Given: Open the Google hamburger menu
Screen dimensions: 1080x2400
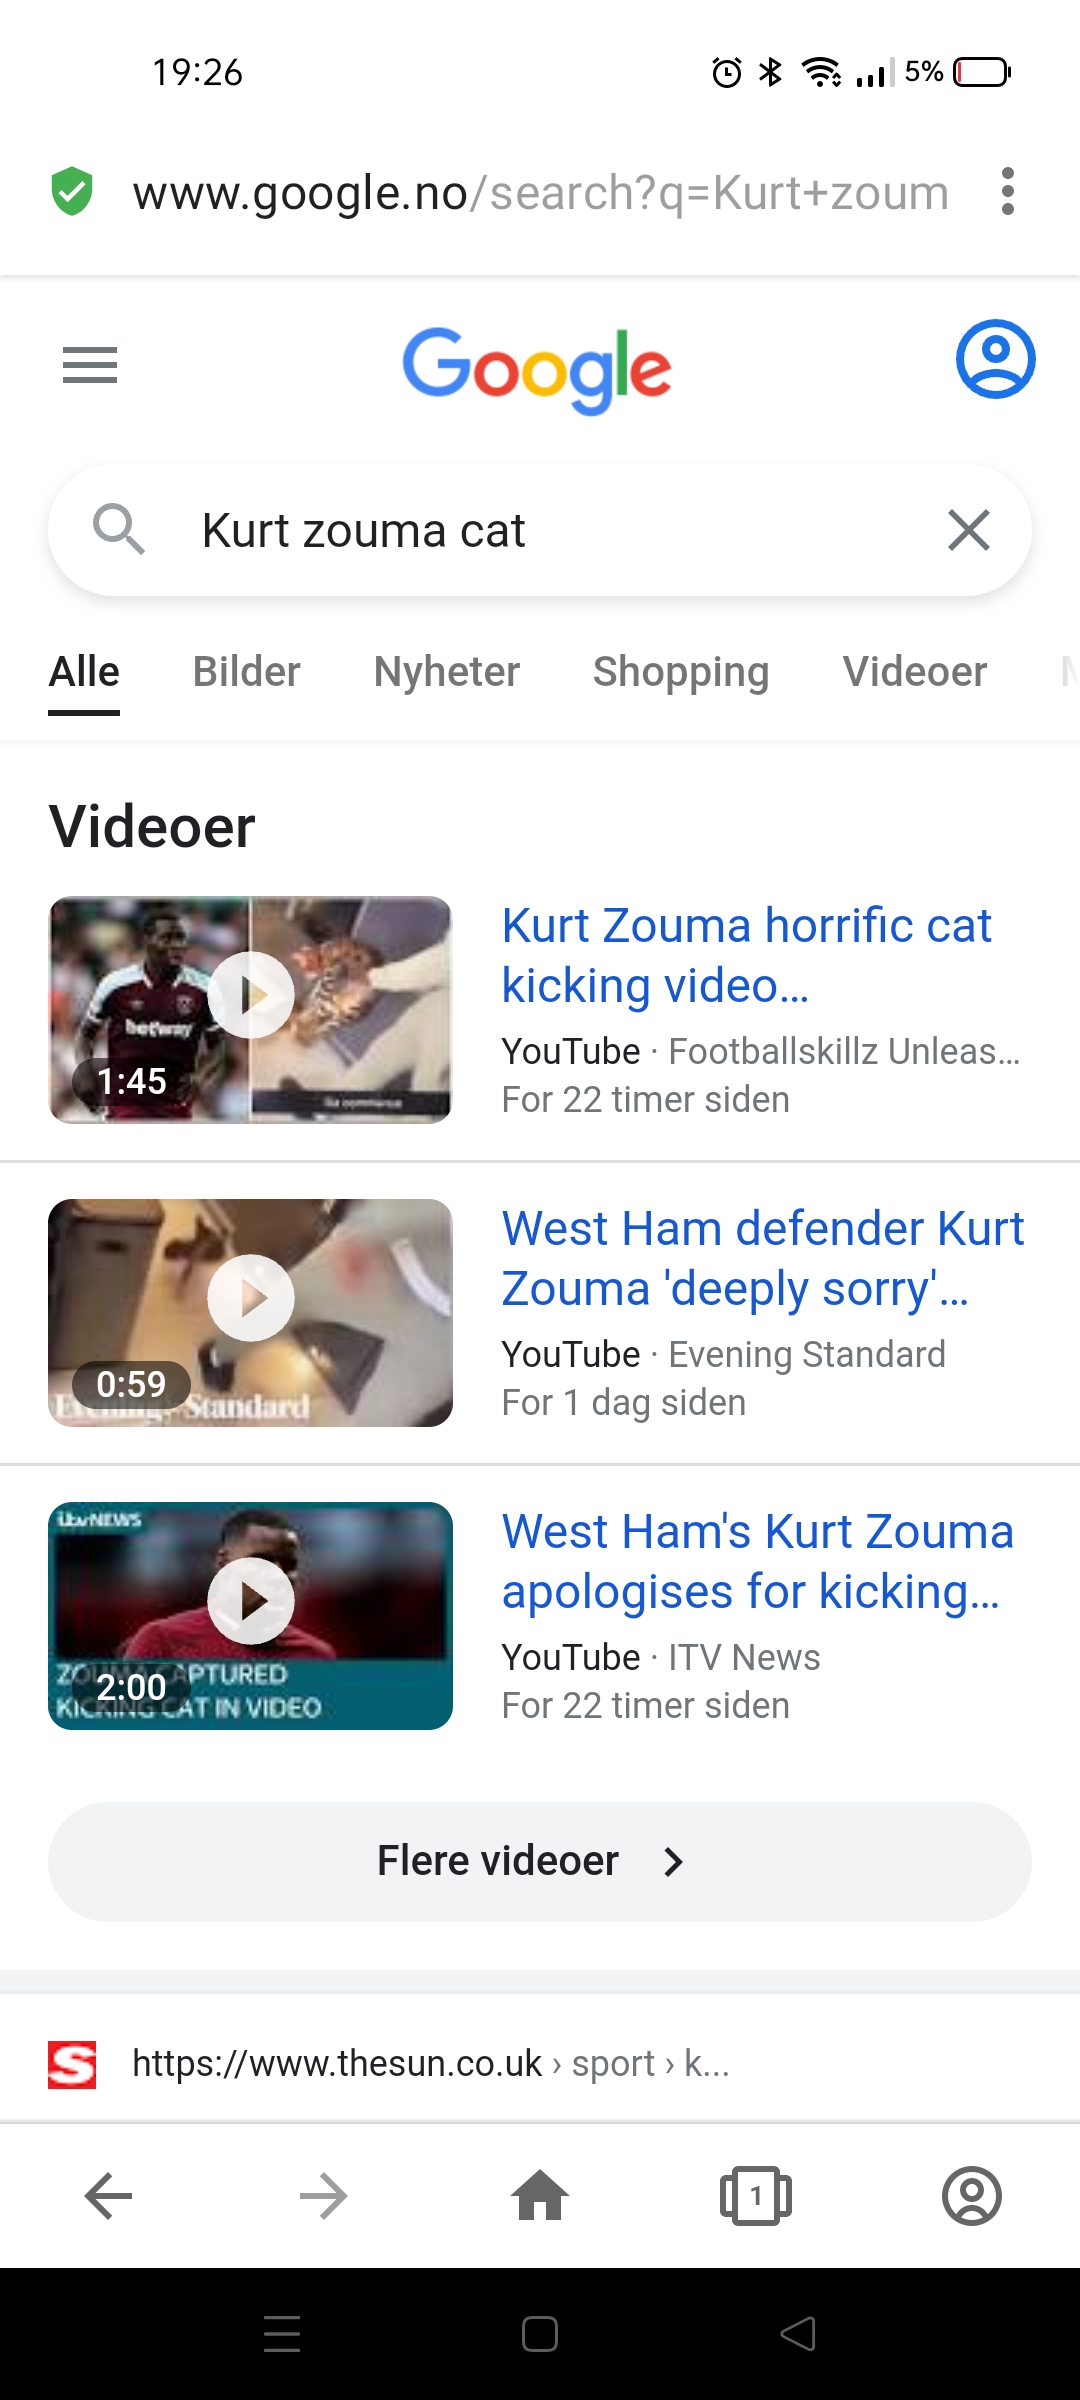Looking at the screenshot, I should pyautogui.click(x=90, y=365).
